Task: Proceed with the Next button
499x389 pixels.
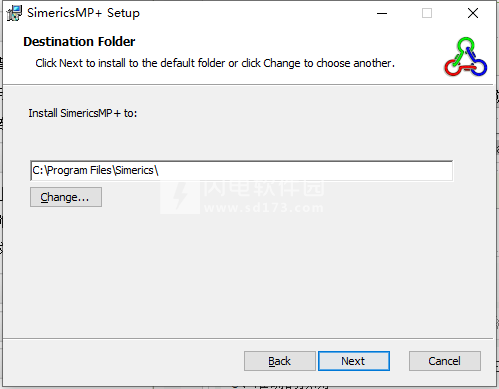Action: (x=354, y=361)
